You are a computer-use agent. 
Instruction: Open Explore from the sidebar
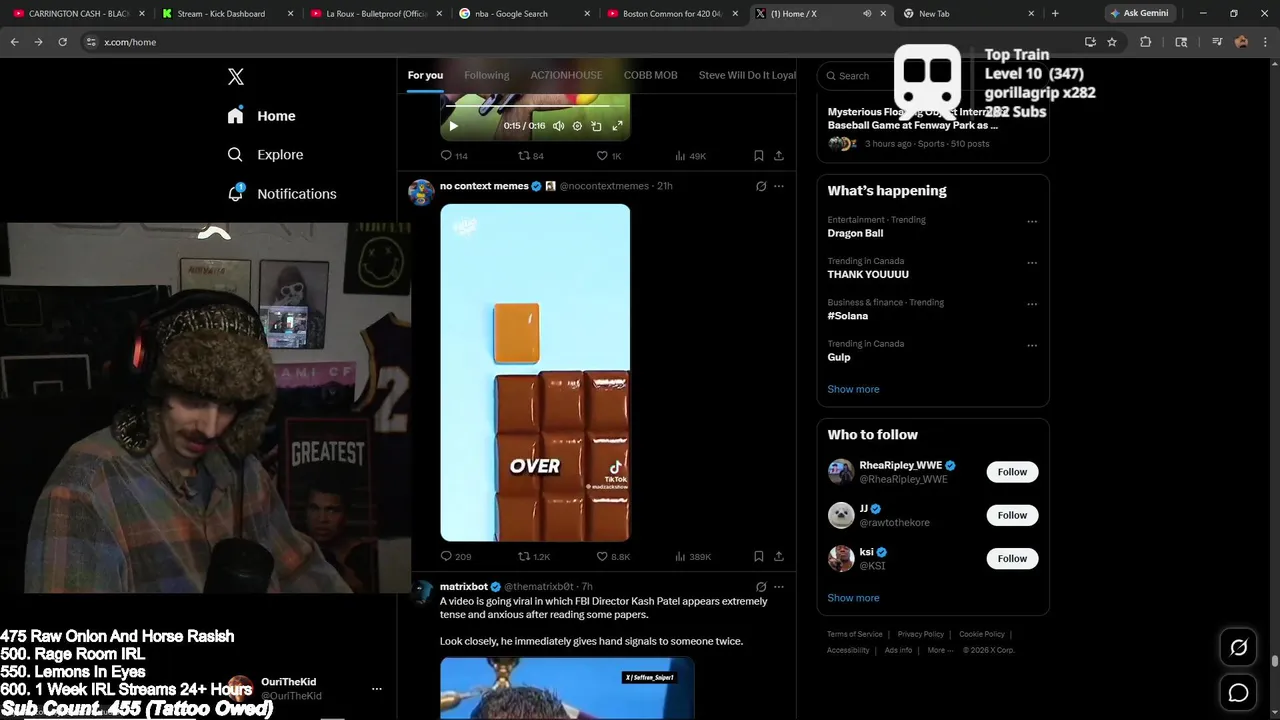(265, 155)
